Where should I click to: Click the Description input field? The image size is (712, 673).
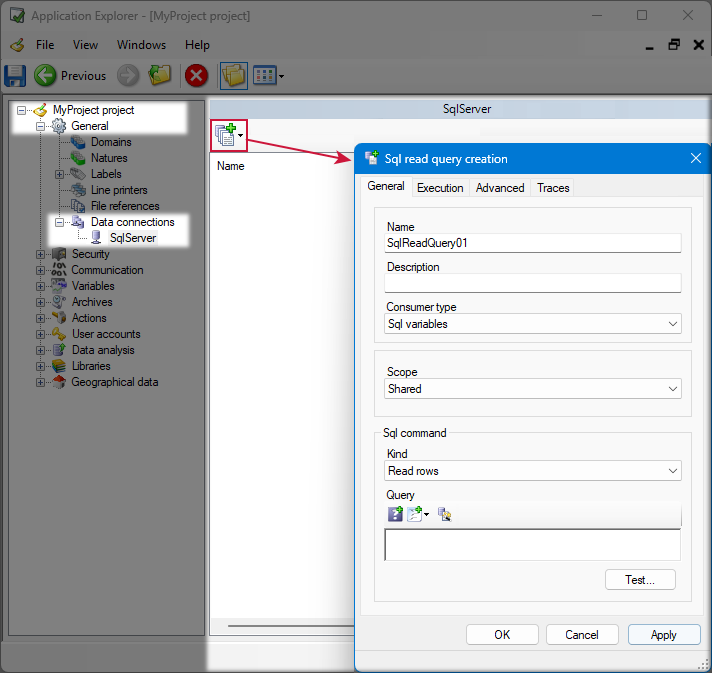tap(533, 283)
